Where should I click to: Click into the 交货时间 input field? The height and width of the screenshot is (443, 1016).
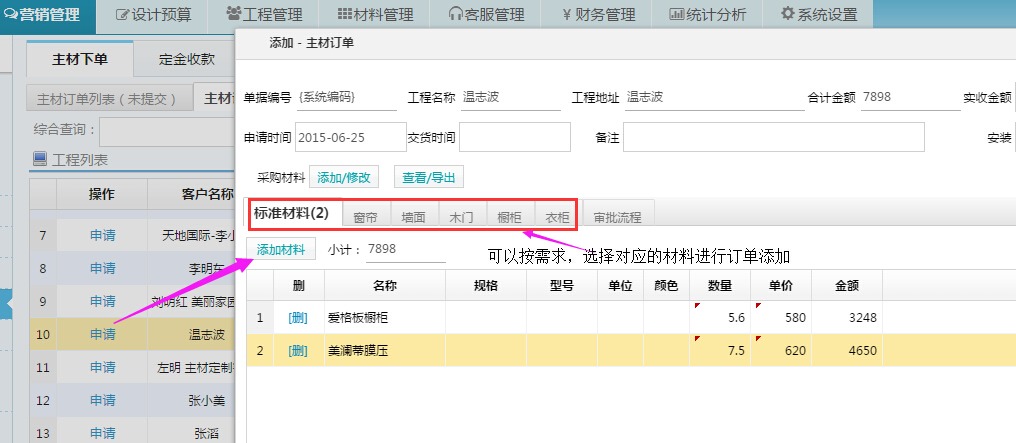[514, 137]
